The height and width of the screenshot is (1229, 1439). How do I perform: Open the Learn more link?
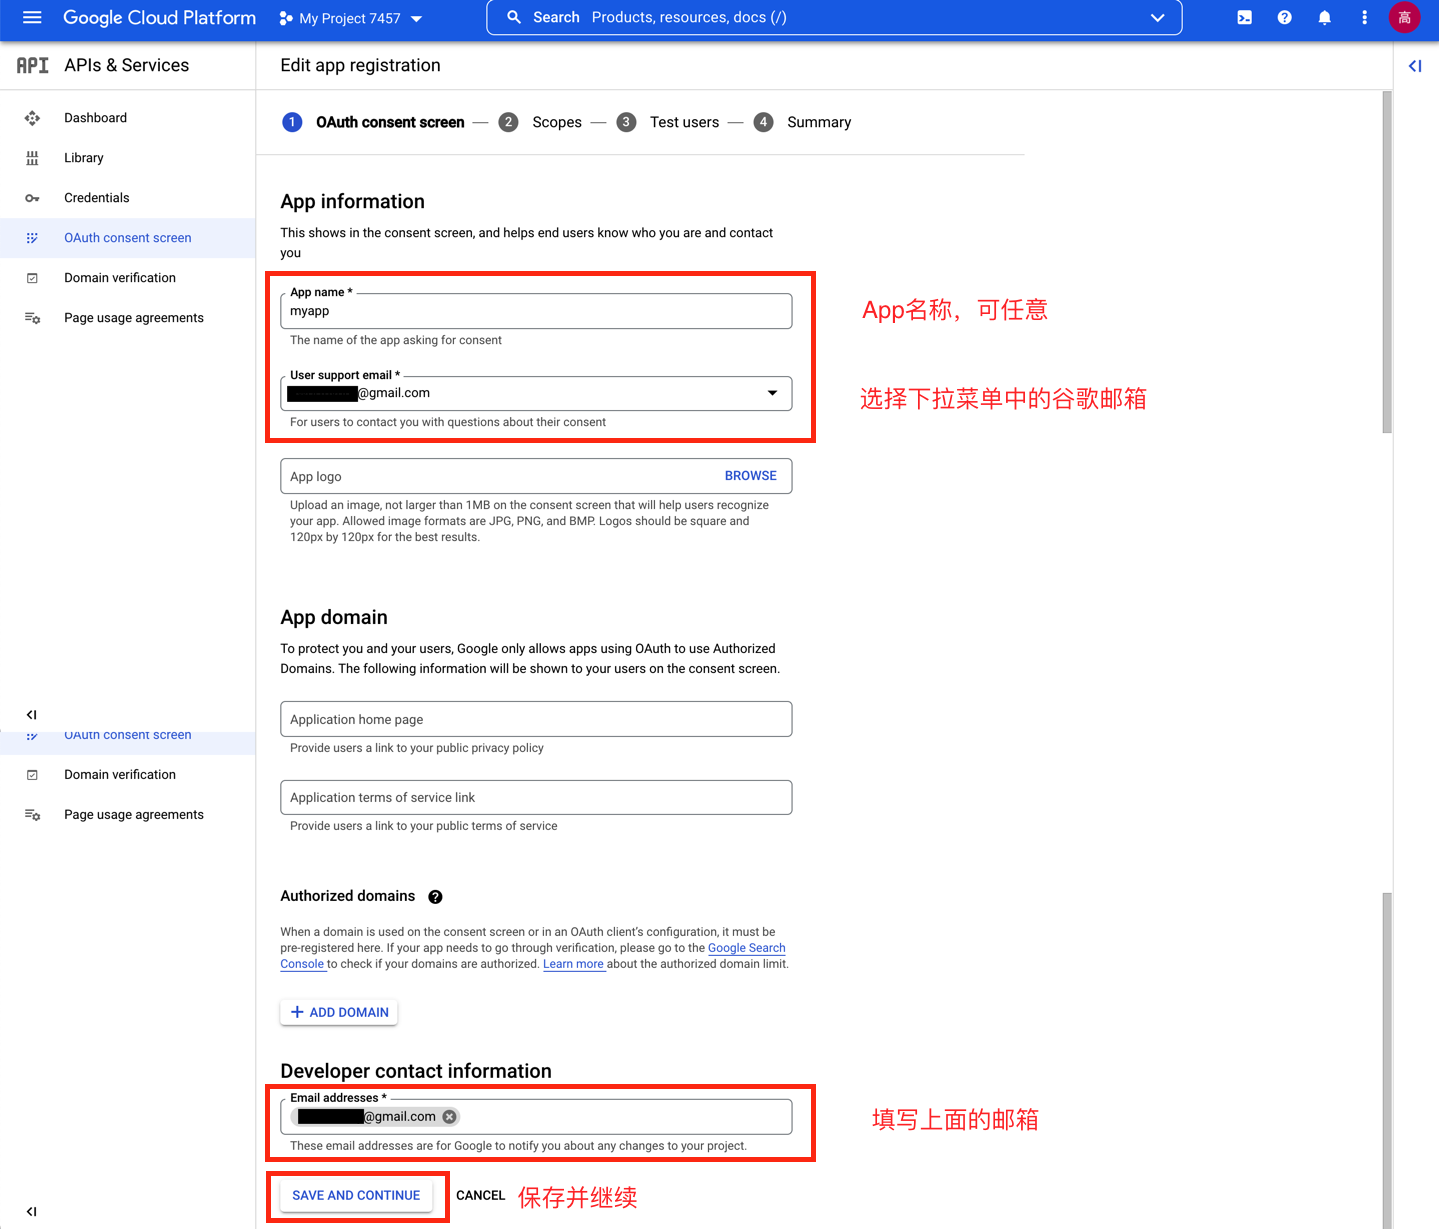click(x=574, y=964)
